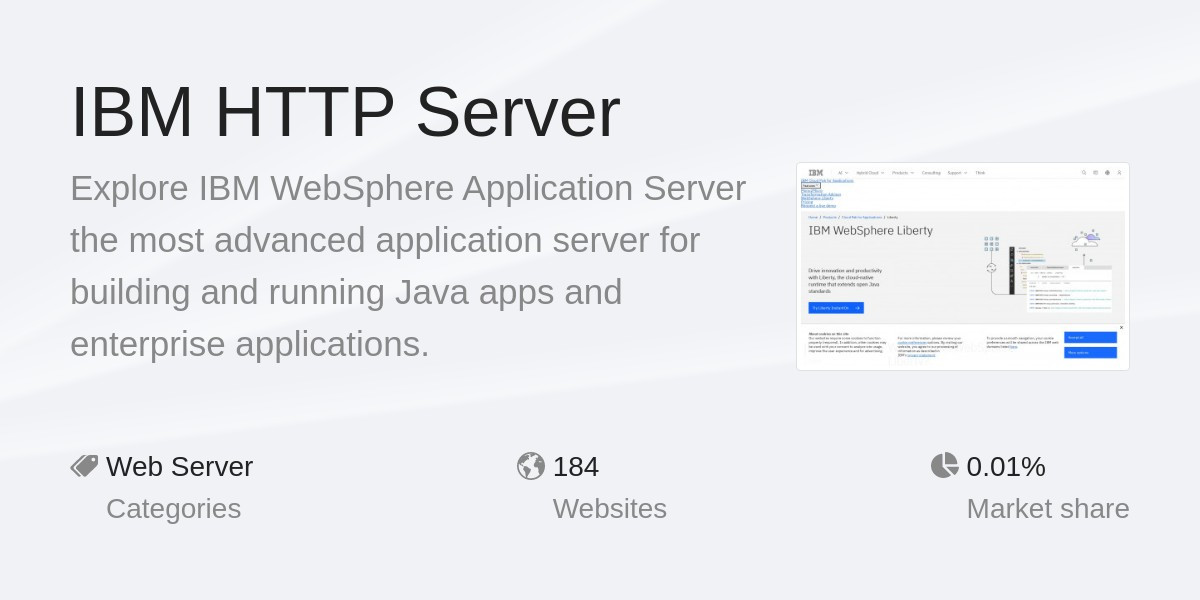1200x600 pixels.
Task: Open the Products dropdown in navigation
Action: [x=902, y=173]
